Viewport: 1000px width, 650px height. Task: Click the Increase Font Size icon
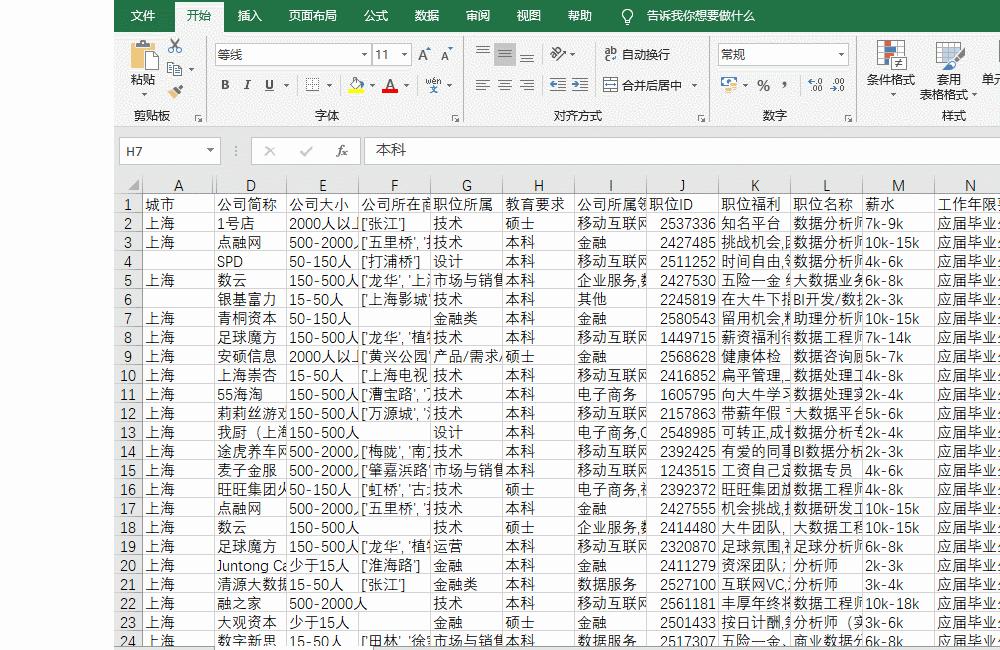click(424, 55)
